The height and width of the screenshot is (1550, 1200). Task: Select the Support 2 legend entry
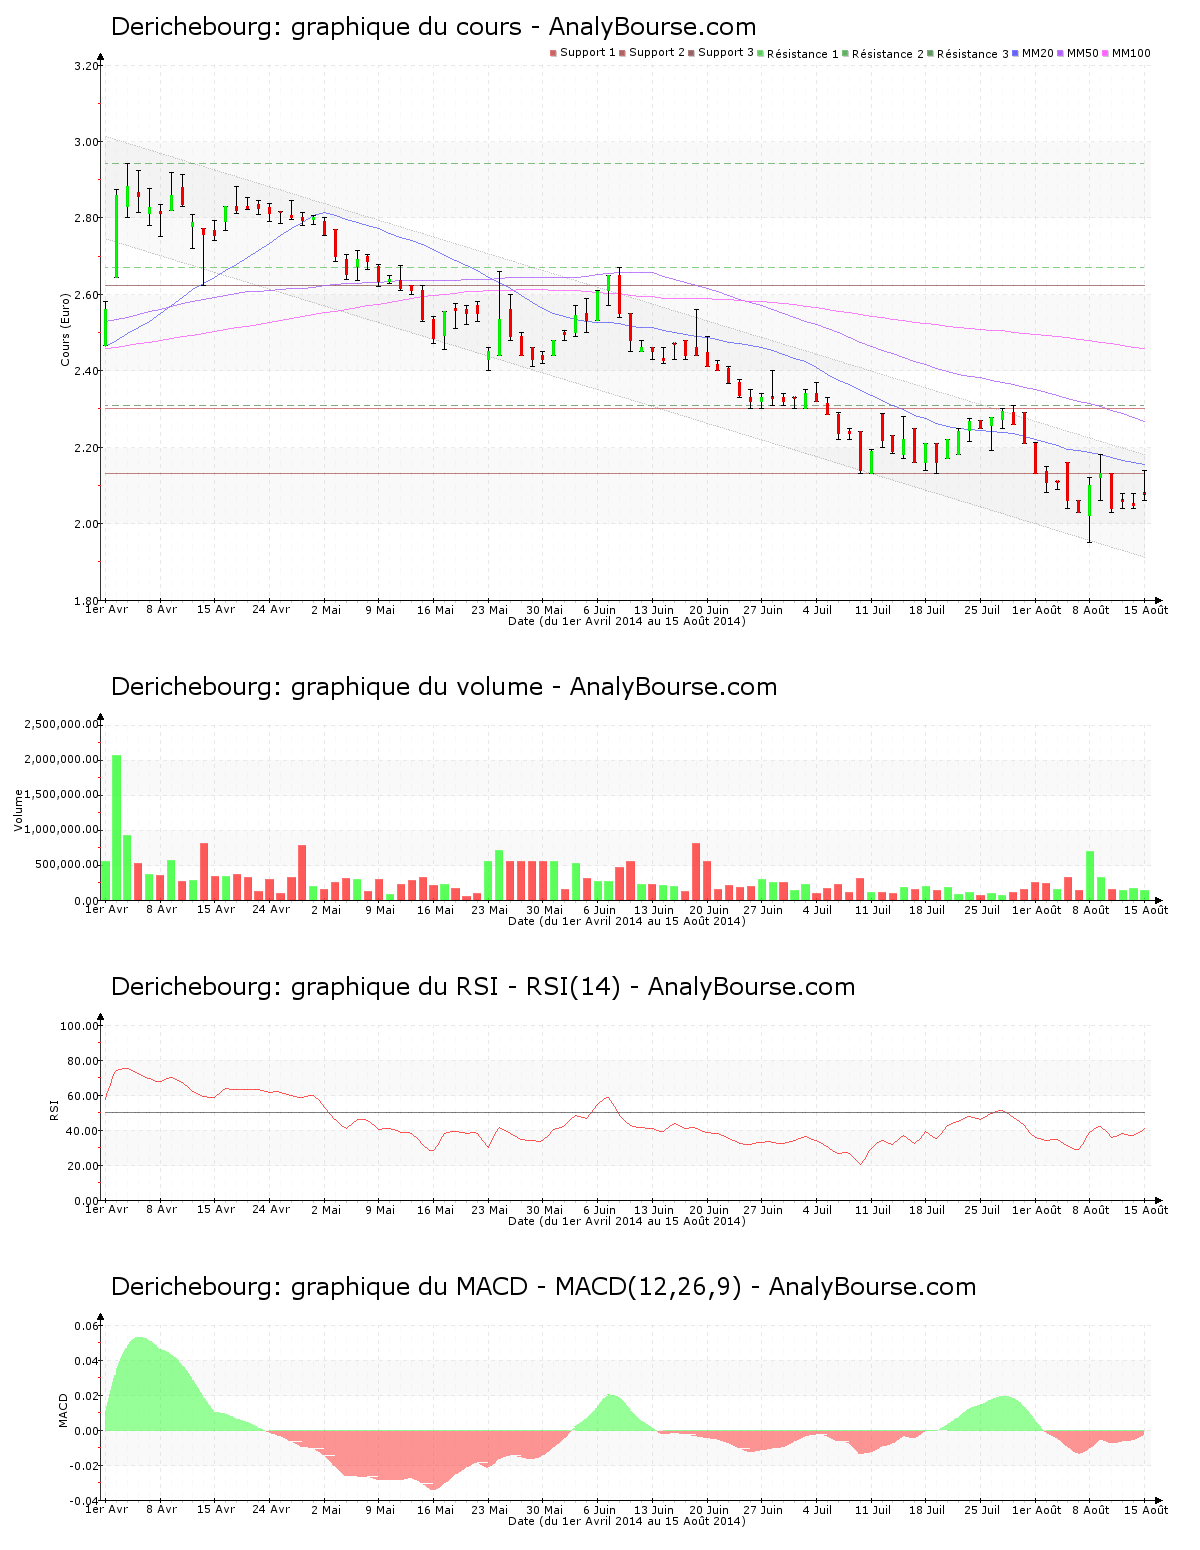(x=656, y=53)
